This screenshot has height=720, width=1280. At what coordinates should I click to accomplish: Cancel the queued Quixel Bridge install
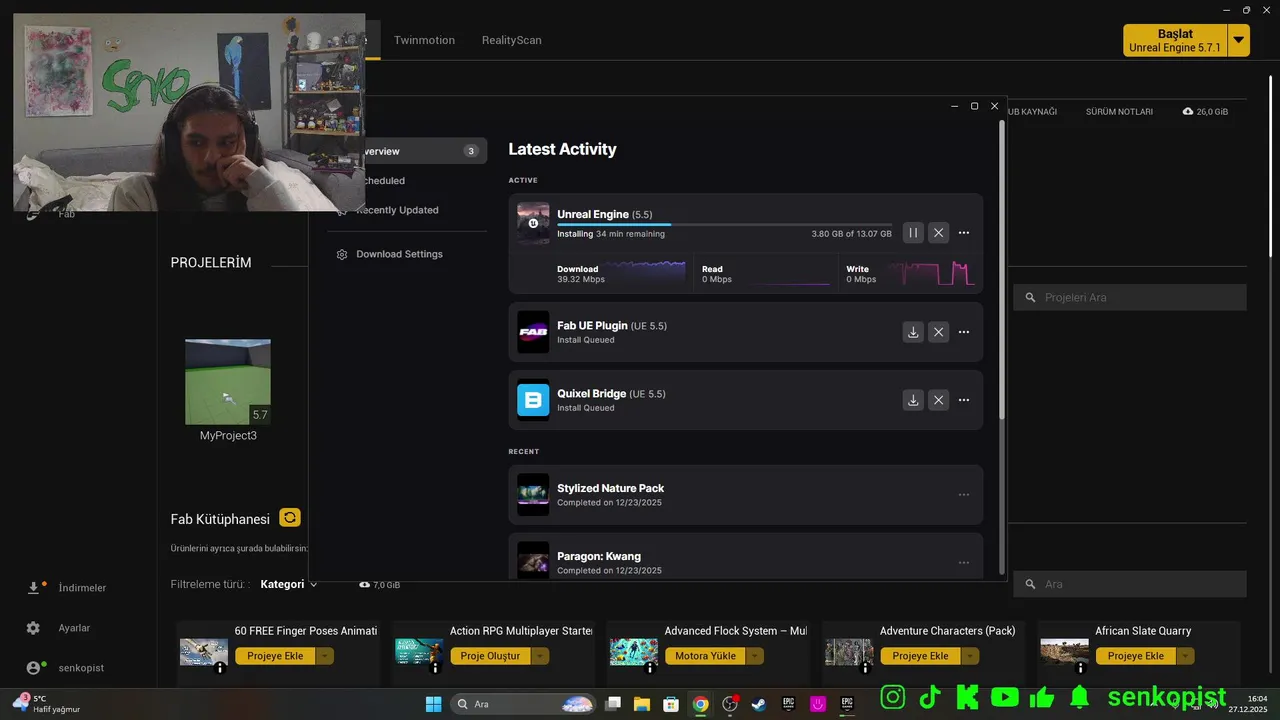click(938, 400)
